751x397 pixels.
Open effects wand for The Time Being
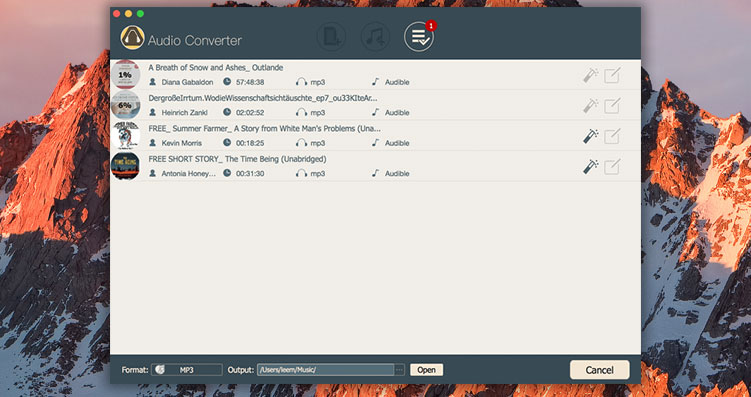591,167
